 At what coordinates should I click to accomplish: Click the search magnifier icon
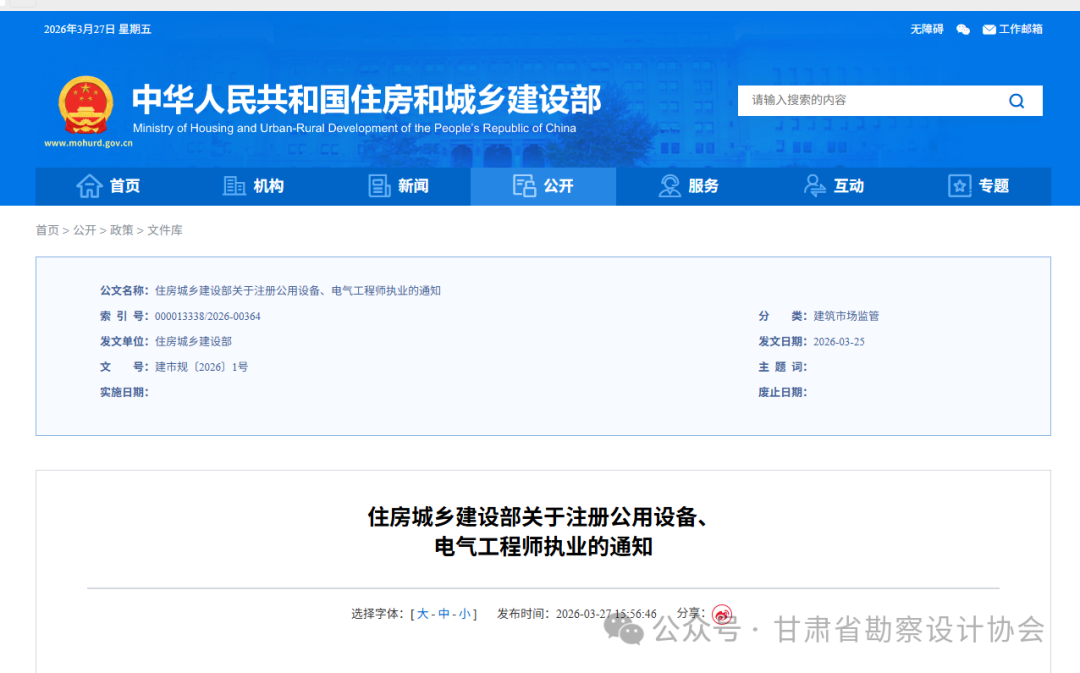(x=1016, y=100)
